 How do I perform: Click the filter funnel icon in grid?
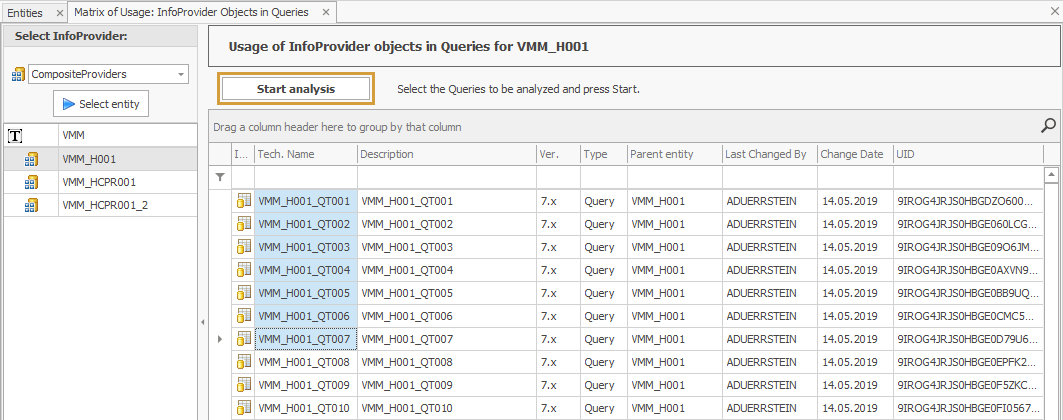pos(221,177)
